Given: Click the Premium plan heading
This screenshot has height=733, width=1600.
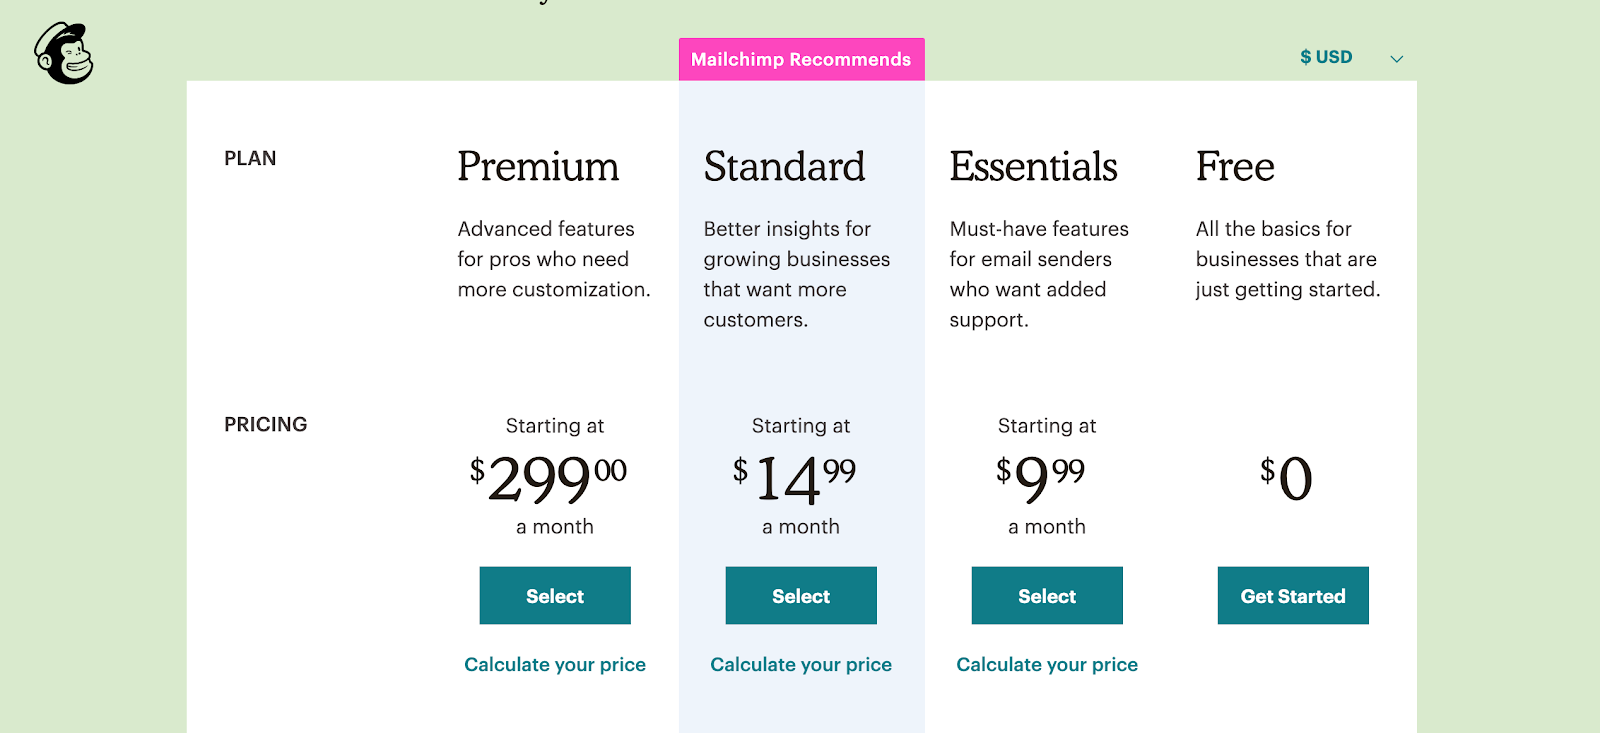Looking at the screenshot, I should [x=538, y=167].
